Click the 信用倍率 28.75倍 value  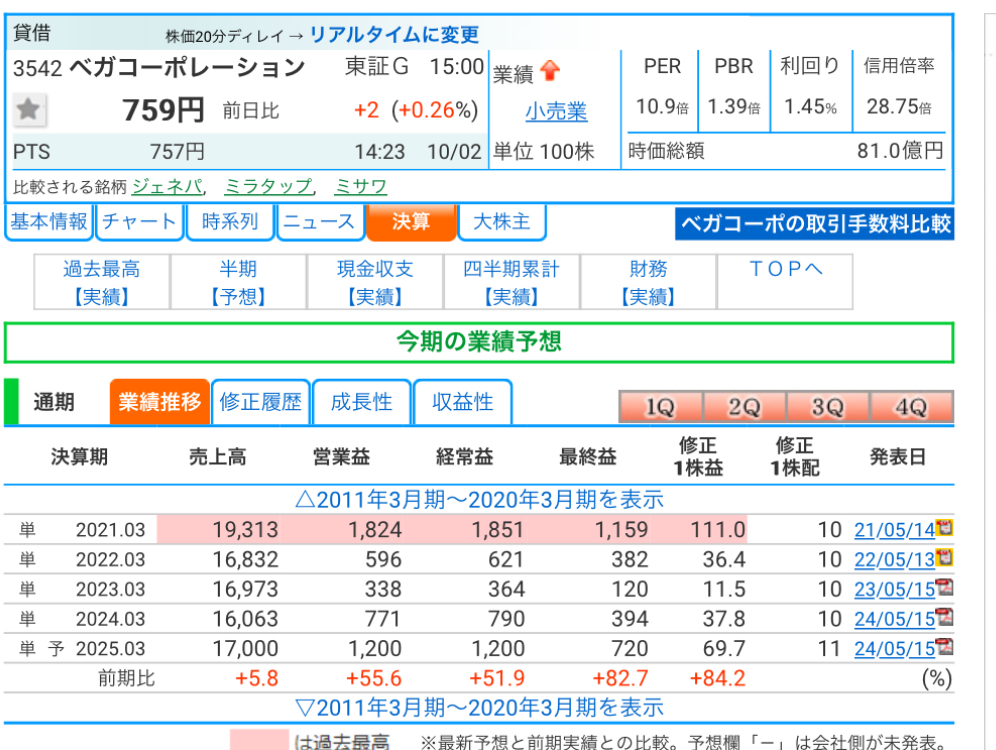pyautogui.click(x=899, y=106)
